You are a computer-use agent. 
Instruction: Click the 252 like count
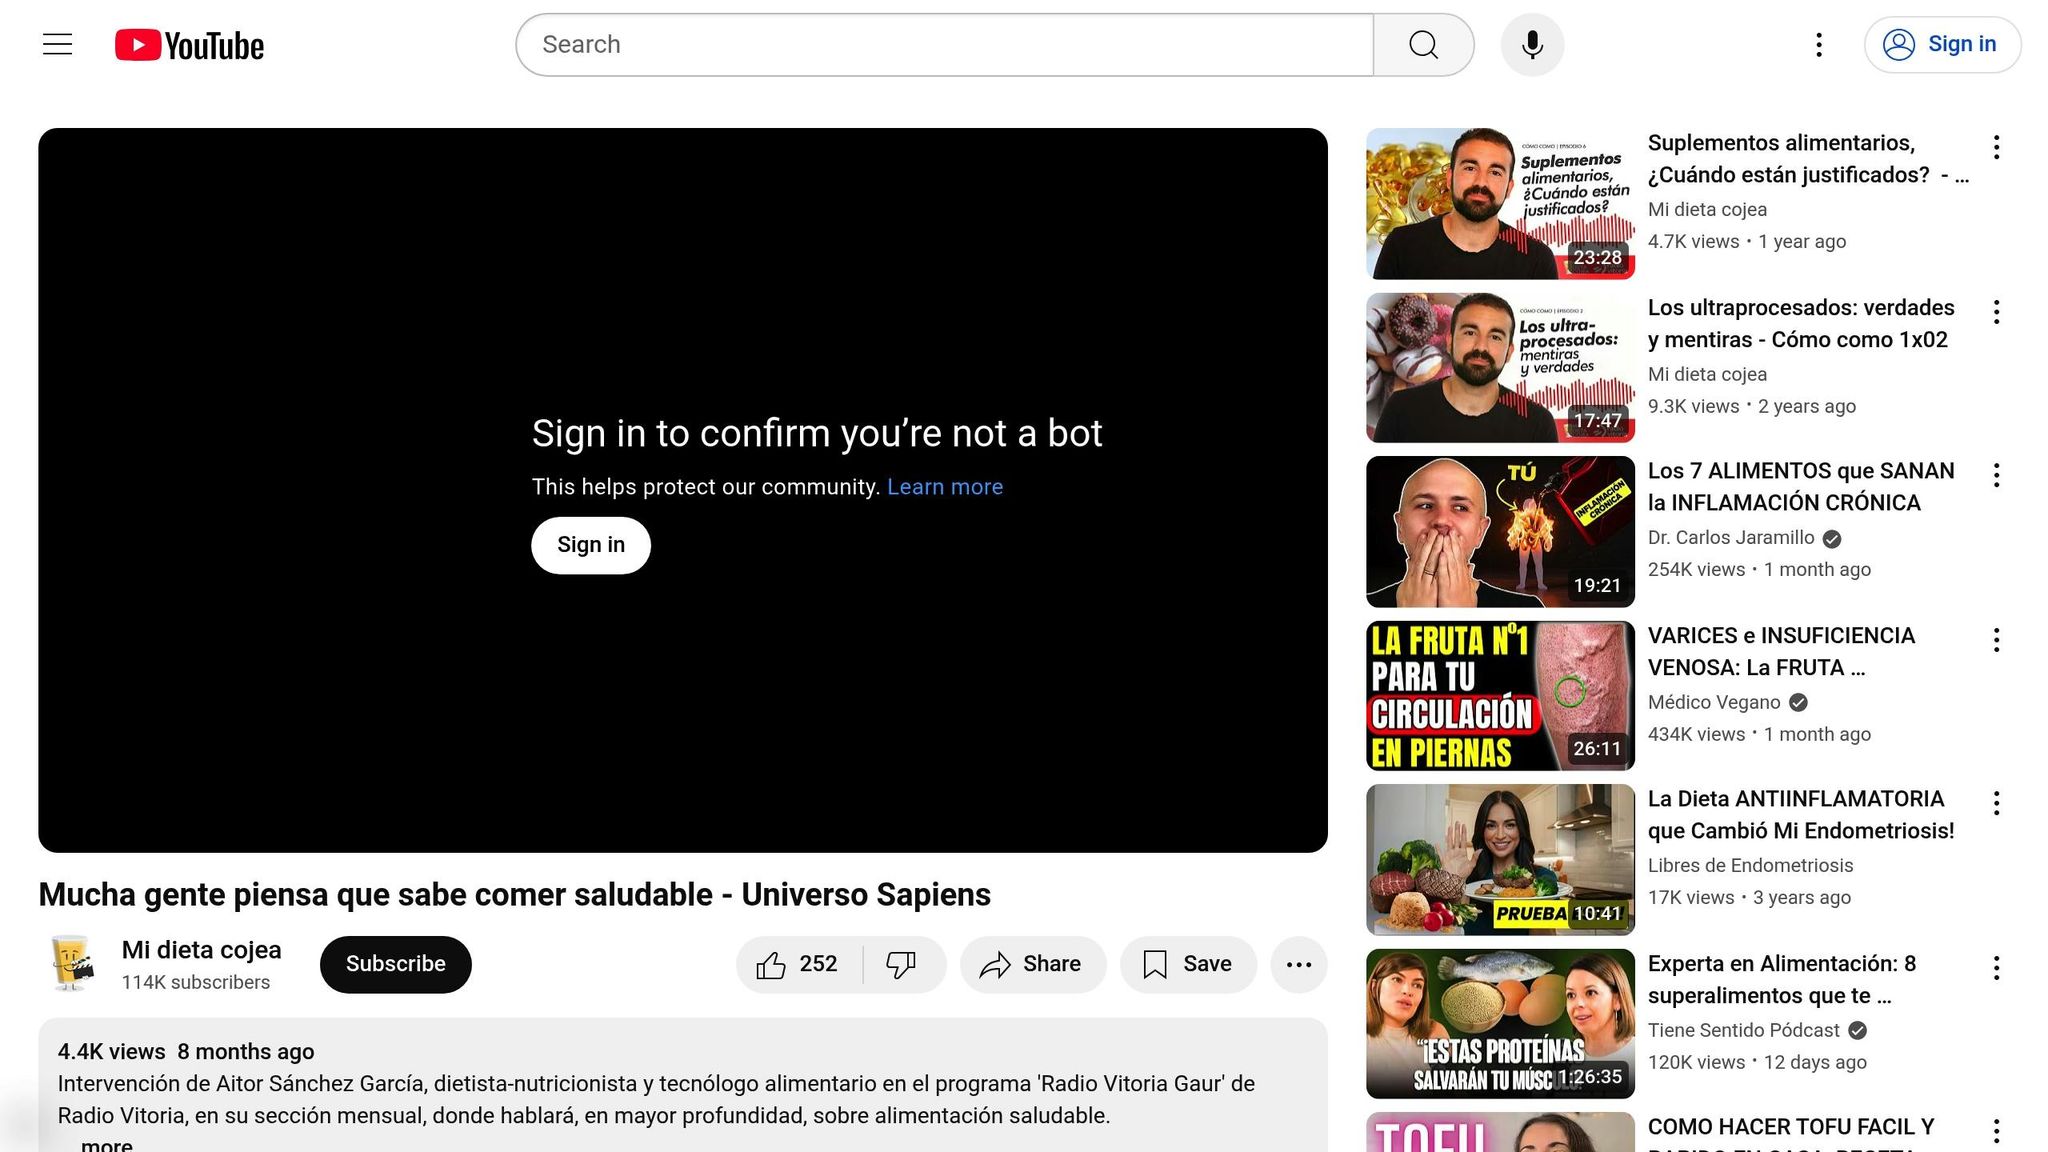click(x=818, y=965)
